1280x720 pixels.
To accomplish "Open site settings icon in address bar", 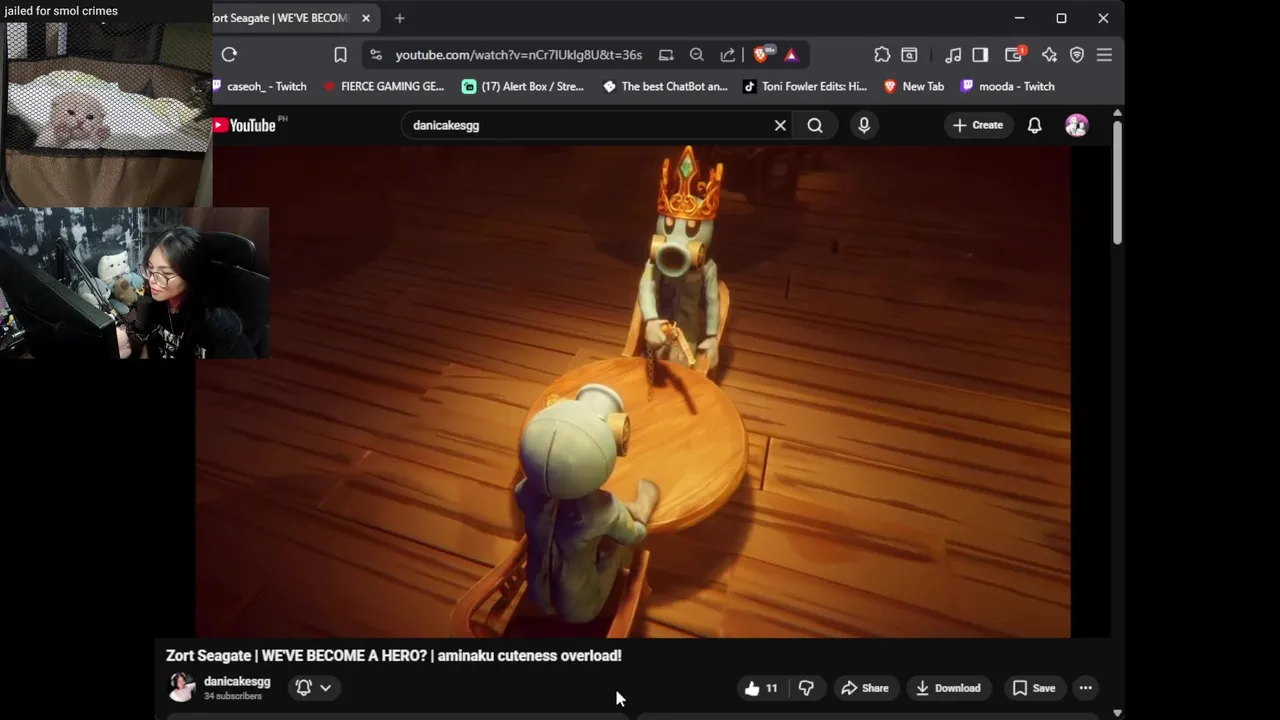I will click(375, 55).
